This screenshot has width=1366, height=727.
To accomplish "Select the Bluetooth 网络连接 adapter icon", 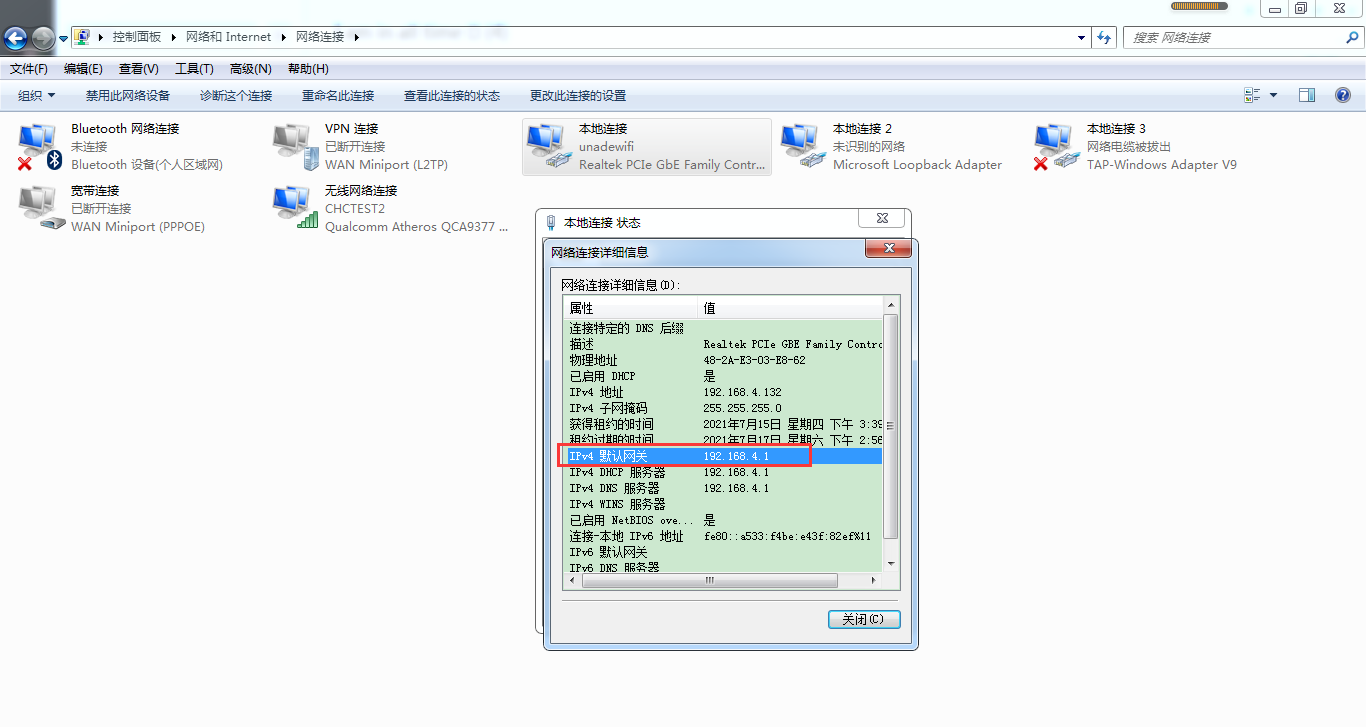I will click(x=40, y=146).
